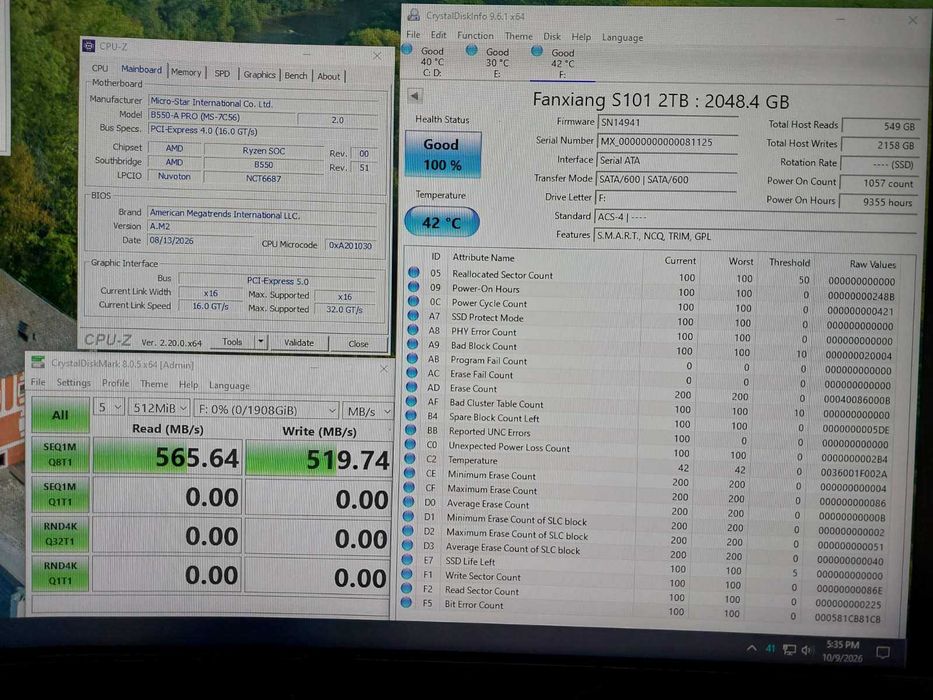
Task: Open the test count dropdown showing 5
Action: (x=109, y=407)
